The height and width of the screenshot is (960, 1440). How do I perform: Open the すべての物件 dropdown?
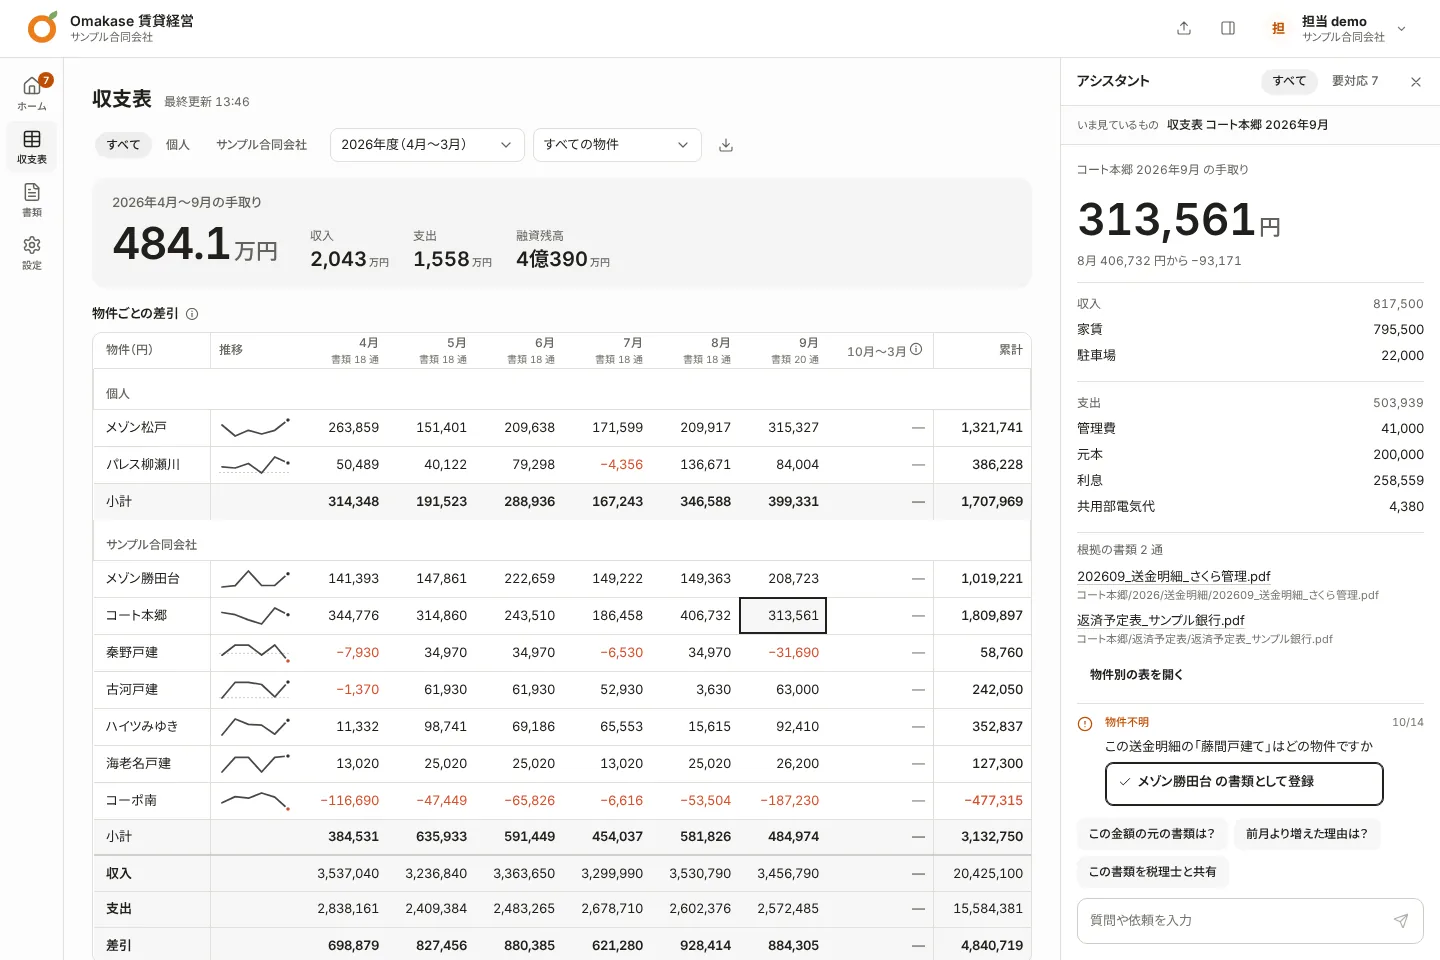pos(617,145)
